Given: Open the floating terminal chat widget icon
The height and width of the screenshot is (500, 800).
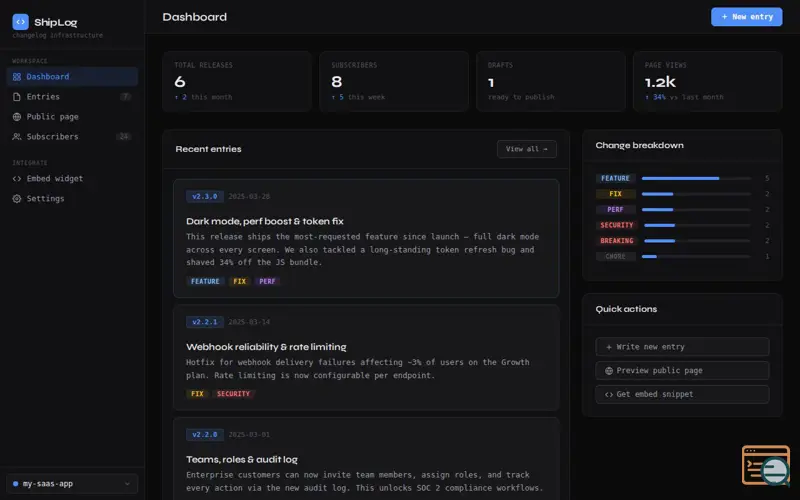Looking at the screenshot, I should (766, 465).
